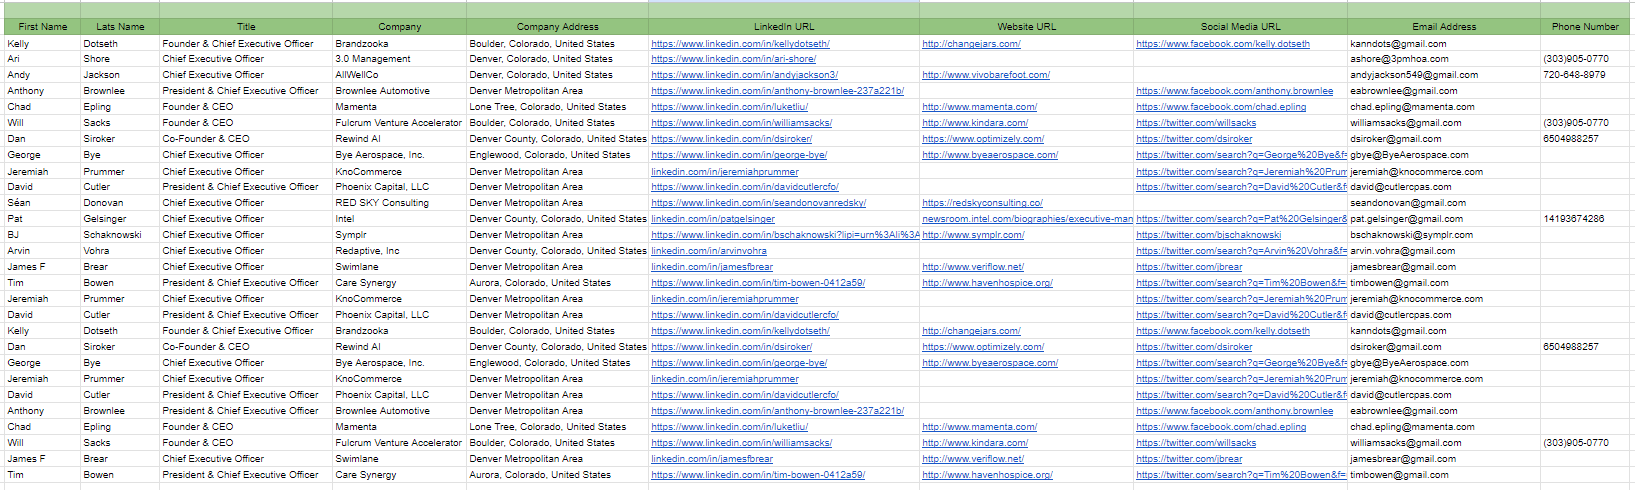Click the Company column header cell
The image size is (1635, 490).
(x=399, y=27)
